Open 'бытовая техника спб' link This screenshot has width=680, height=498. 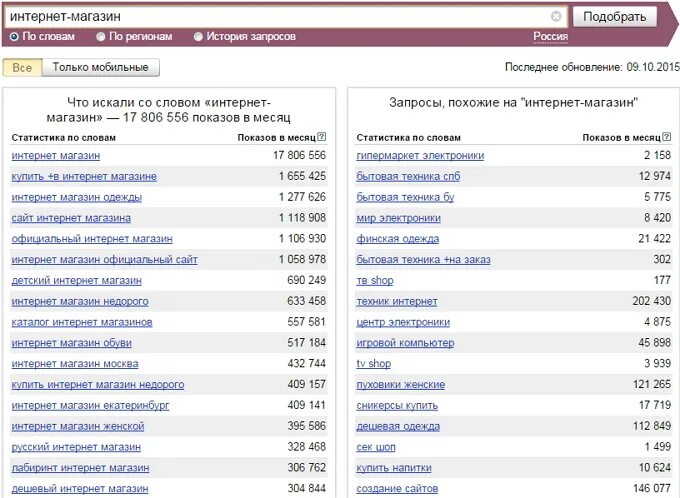(408, 176)
